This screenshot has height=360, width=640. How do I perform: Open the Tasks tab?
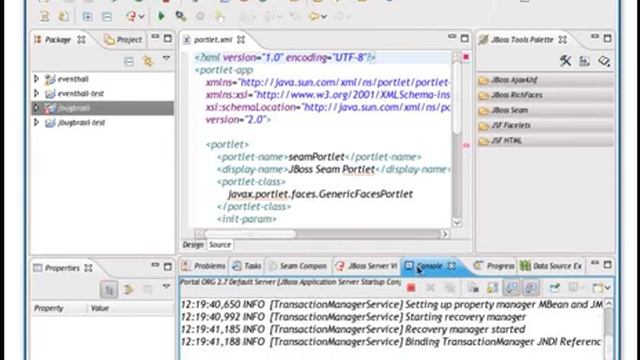tap(247, 266)
